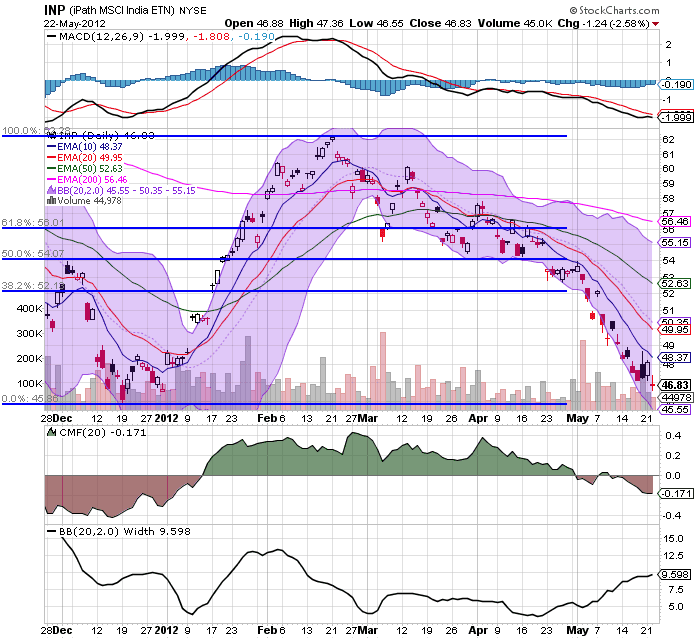This screenshot has width=700, height=639.
Task: Click the 22-May-2012 chart date
Action: (75, 23)
